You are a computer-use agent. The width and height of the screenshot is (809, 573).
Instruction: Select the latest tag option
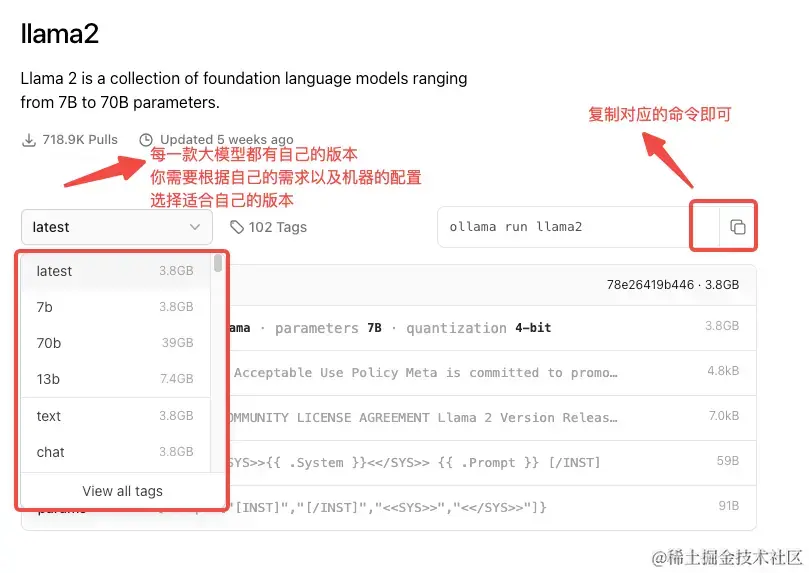coord(115,271)
